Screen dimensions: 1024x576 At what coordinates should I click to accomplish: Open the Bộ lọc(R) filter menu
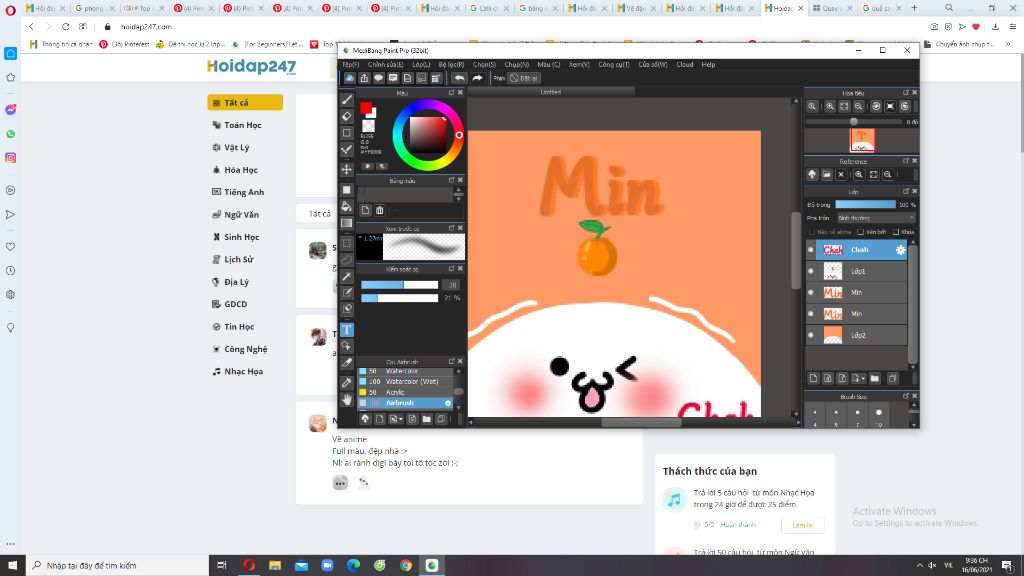pyautogui.click(x=451, y=64)
